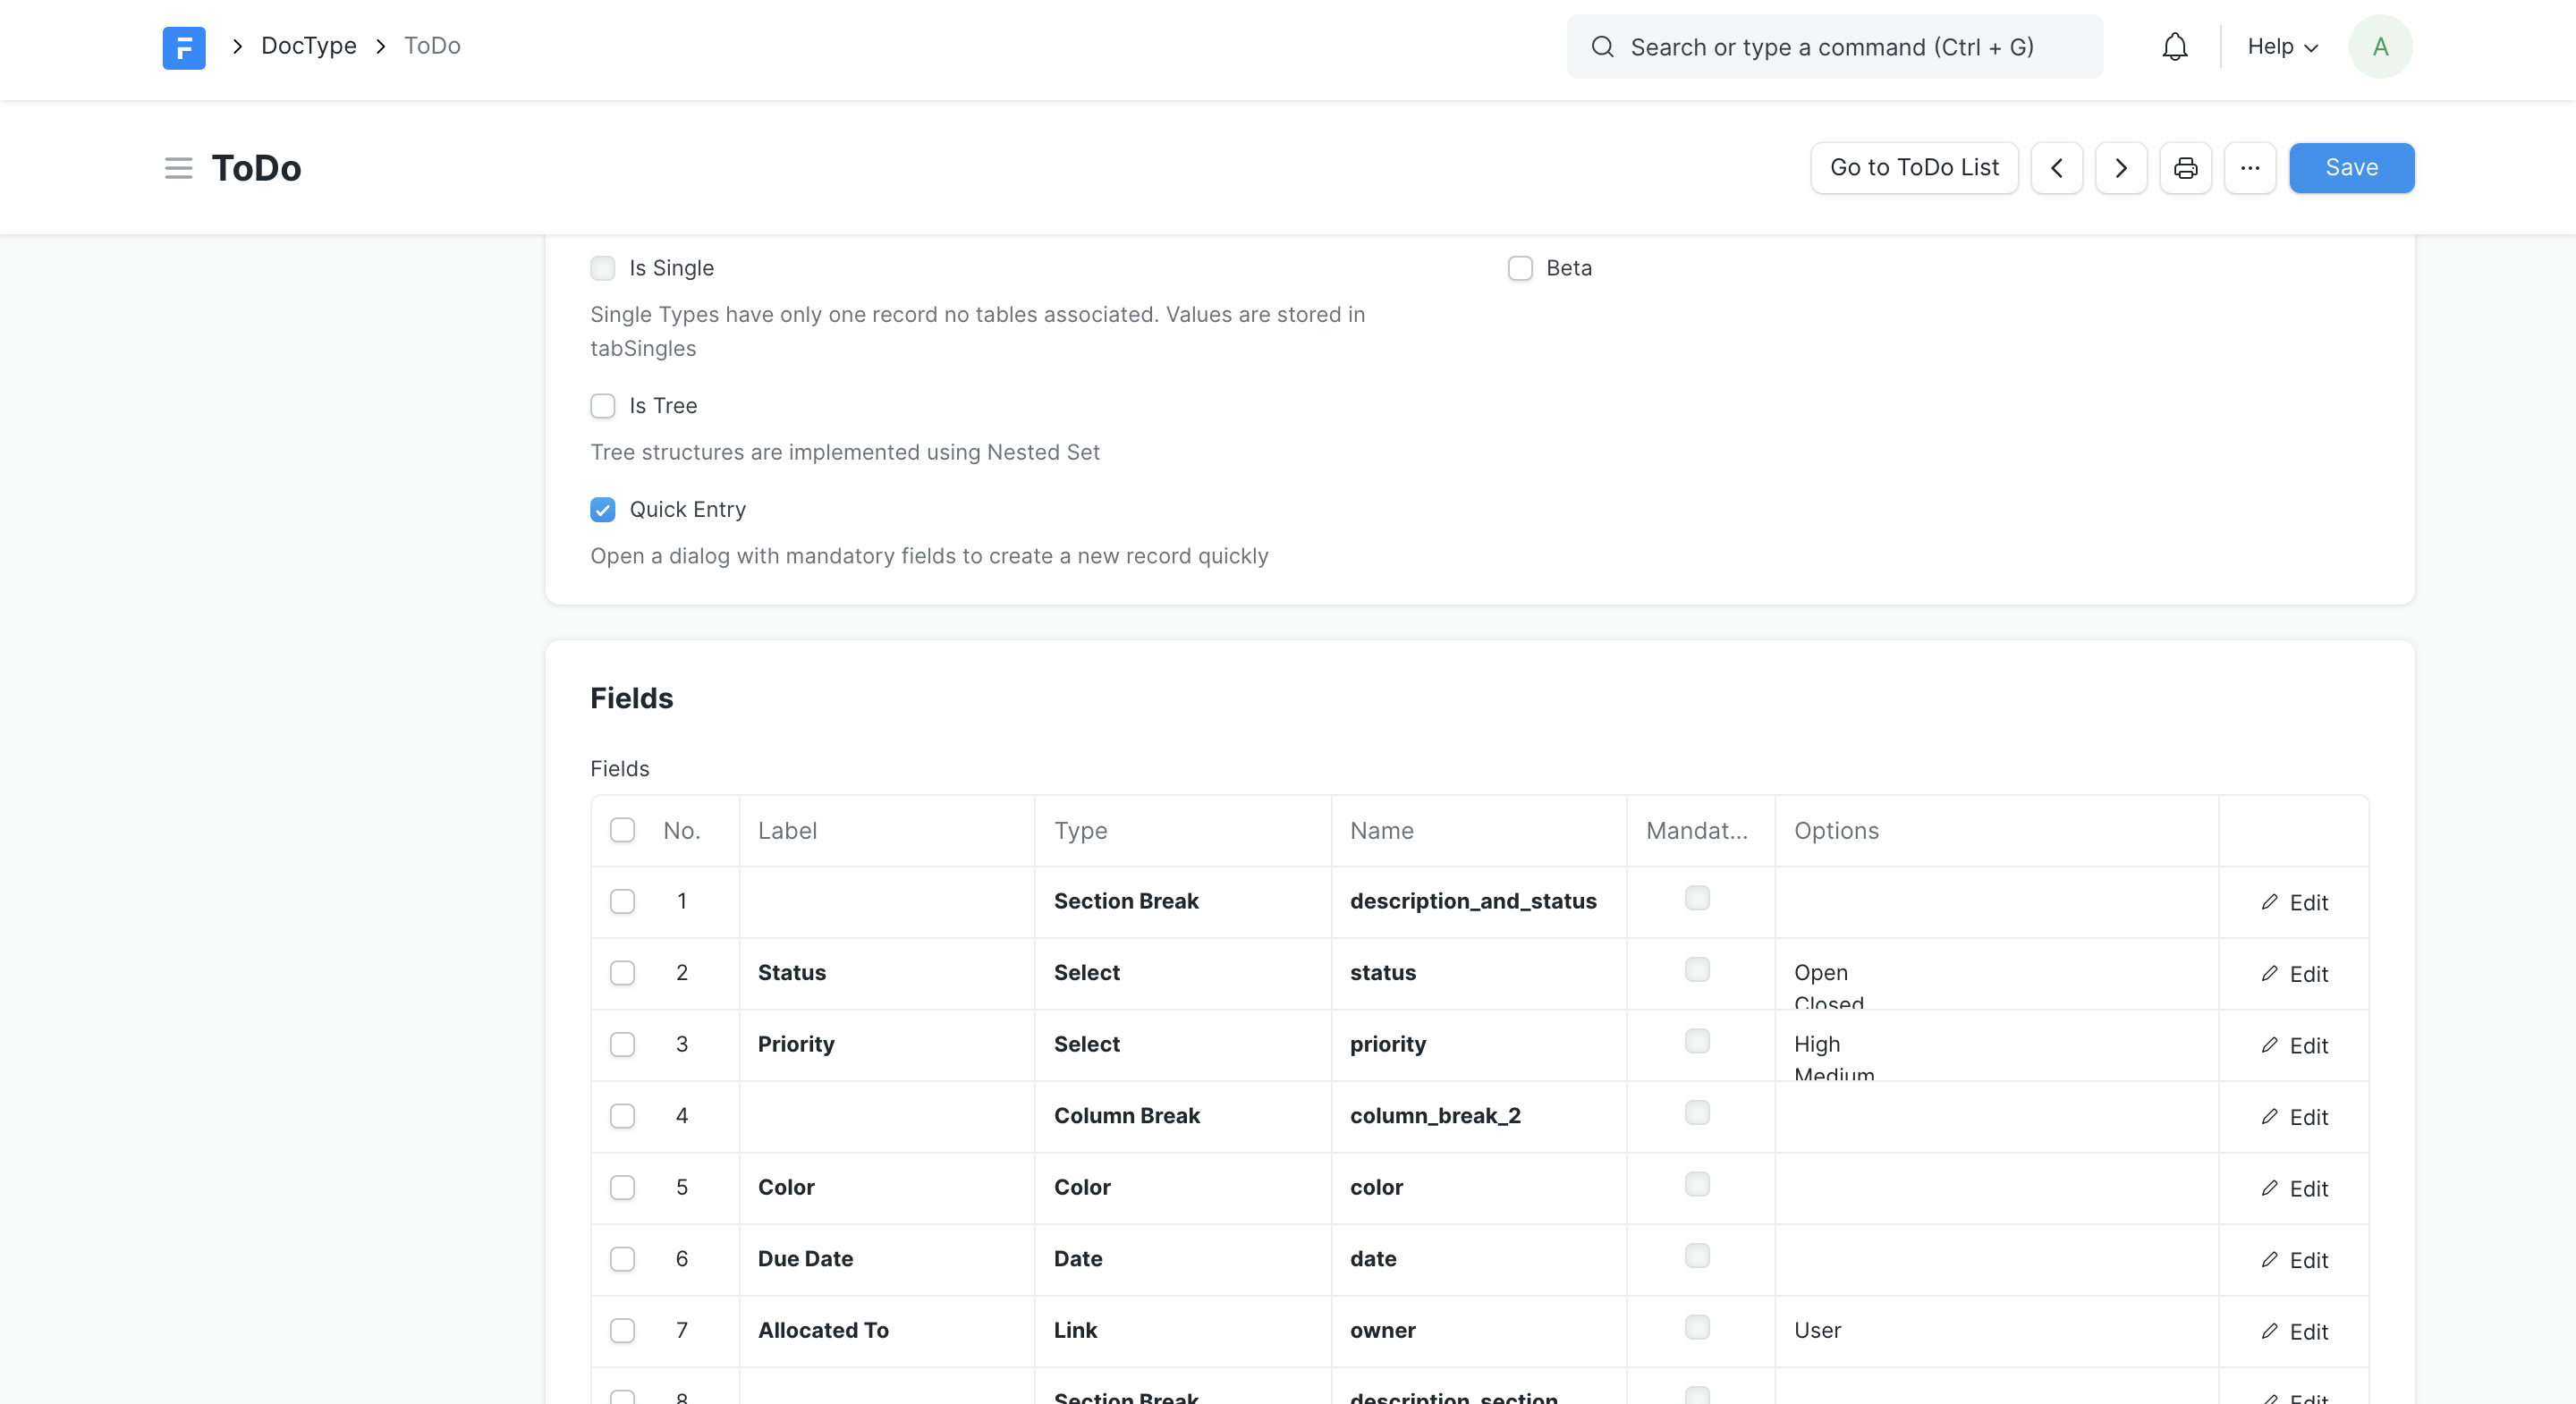Focus the search or command bar
Screen dimensions: 2576x1404
point(1834,47)
